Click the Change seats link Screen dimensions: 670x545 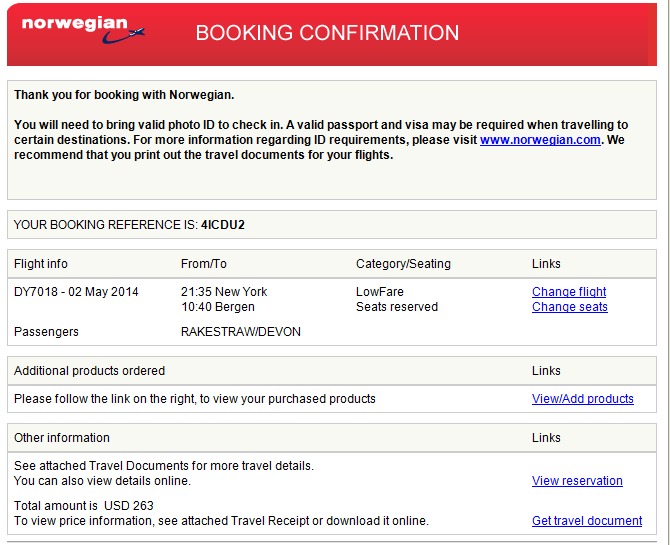click(x=570, y=307)
